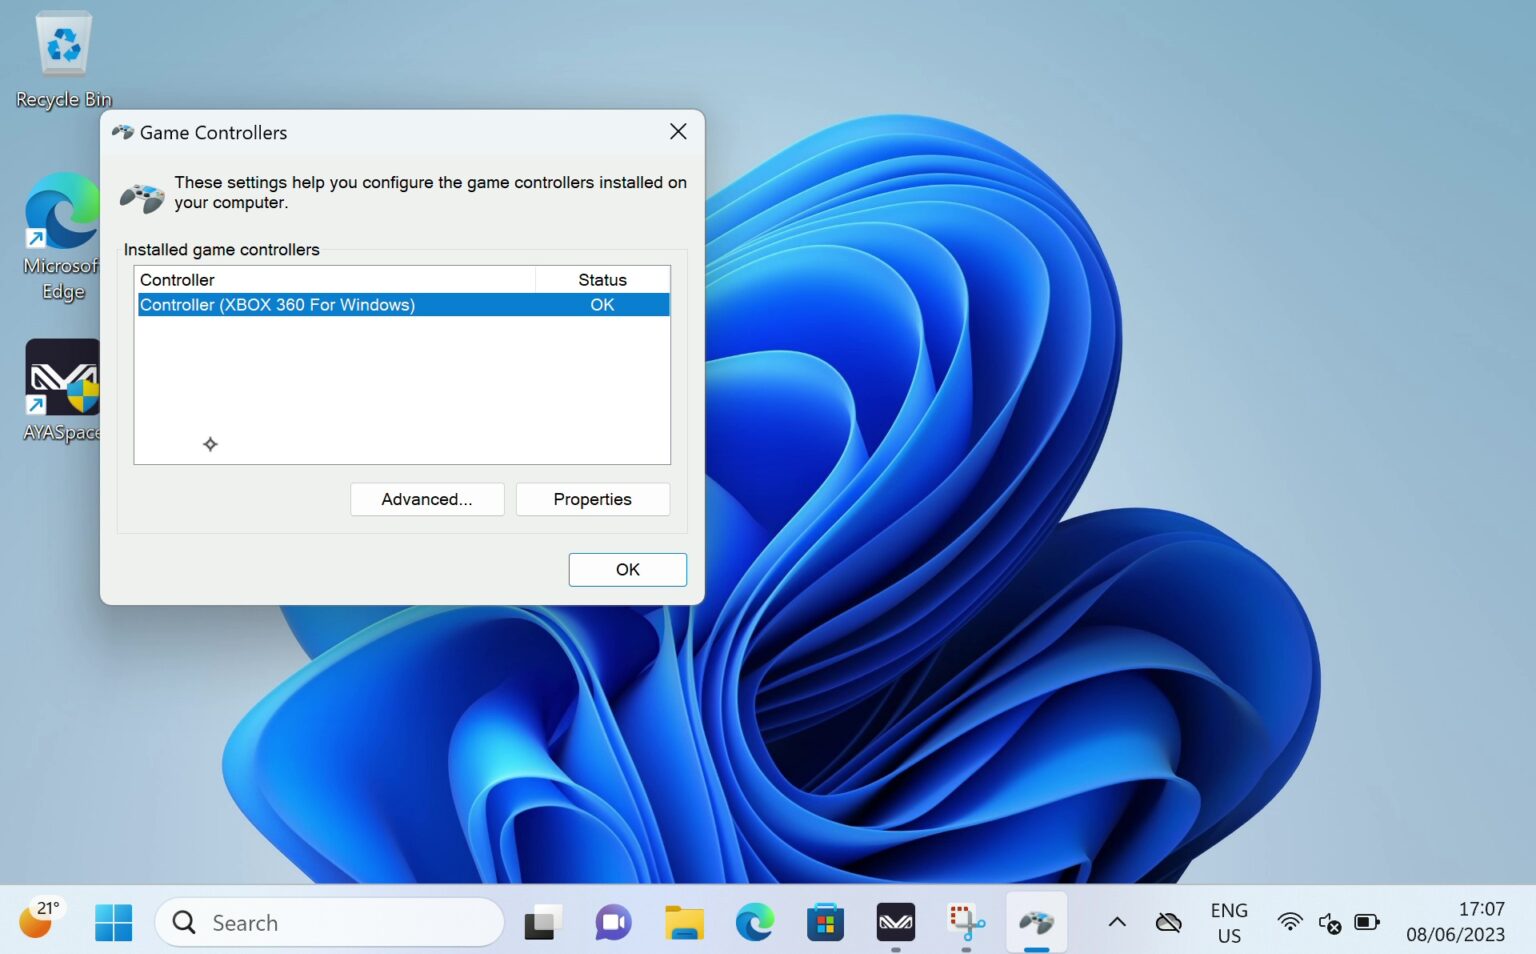Image resolution: width=1536 pixels, height=954 pixels.
Task: Open Microsoft Store from the taskbar
Action: pos(825,922)
